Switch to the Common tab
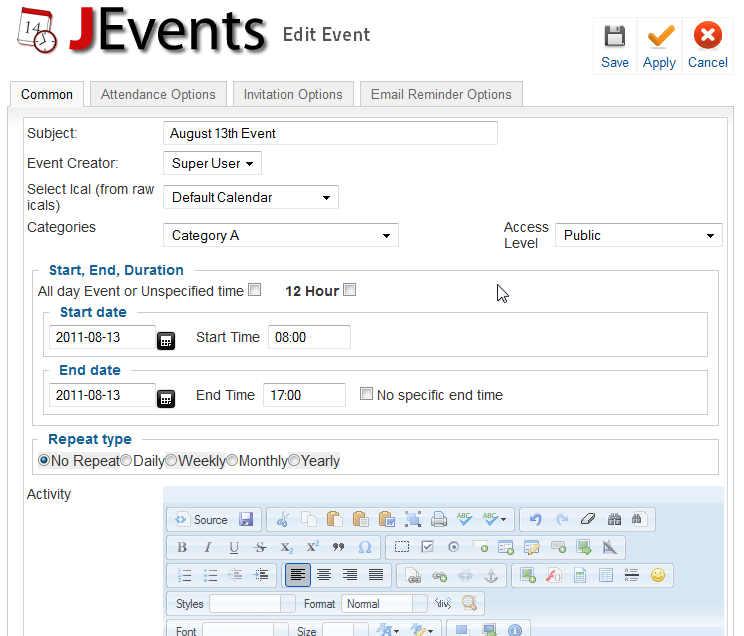The height and width of the screenshot is (636, 744). pyautogui.click(x=47, y=94)
